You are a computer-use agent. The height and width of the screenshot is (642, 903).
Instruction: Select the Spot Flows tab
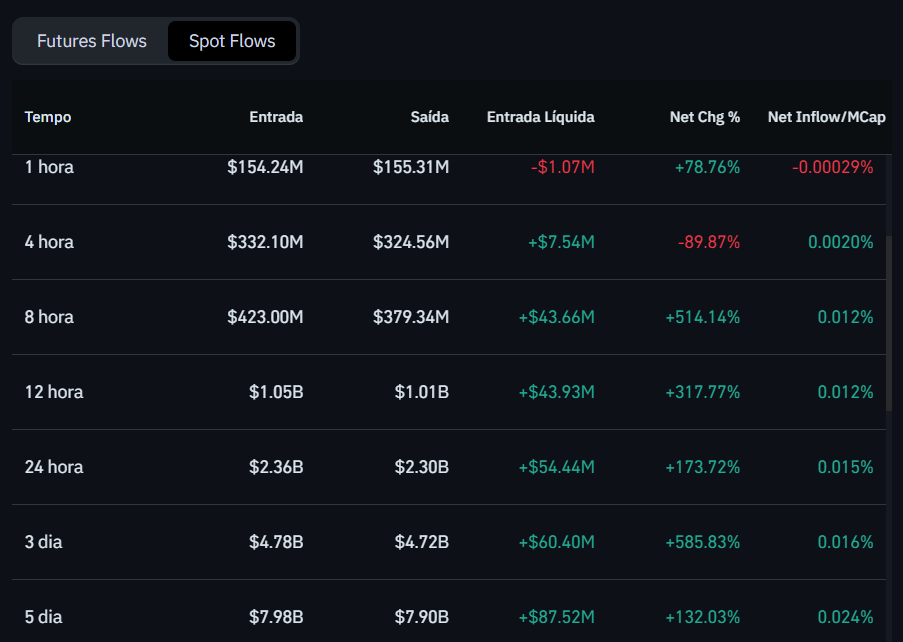231,41
